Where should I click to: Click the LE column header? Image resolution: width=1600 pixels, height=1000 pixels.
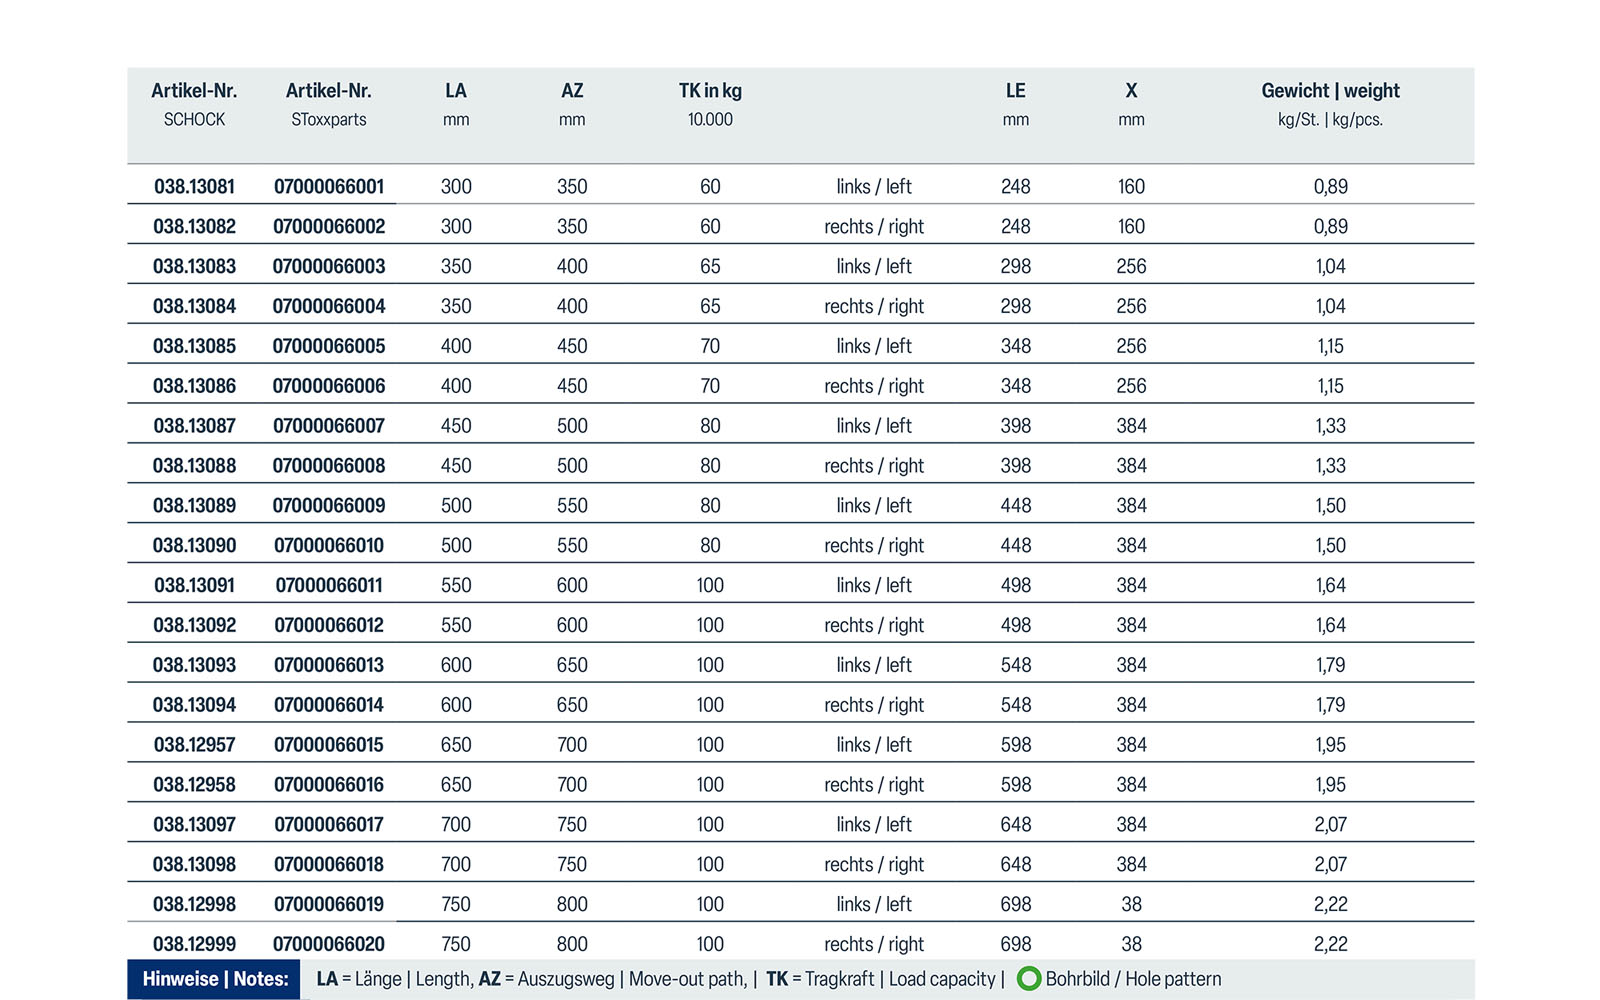(x=1015, y=91)
